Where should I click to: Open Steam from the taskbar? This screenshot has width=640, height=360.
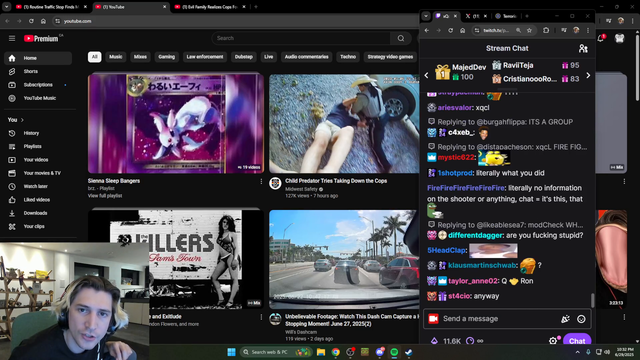pyautogui.click(x=409, y=352)
